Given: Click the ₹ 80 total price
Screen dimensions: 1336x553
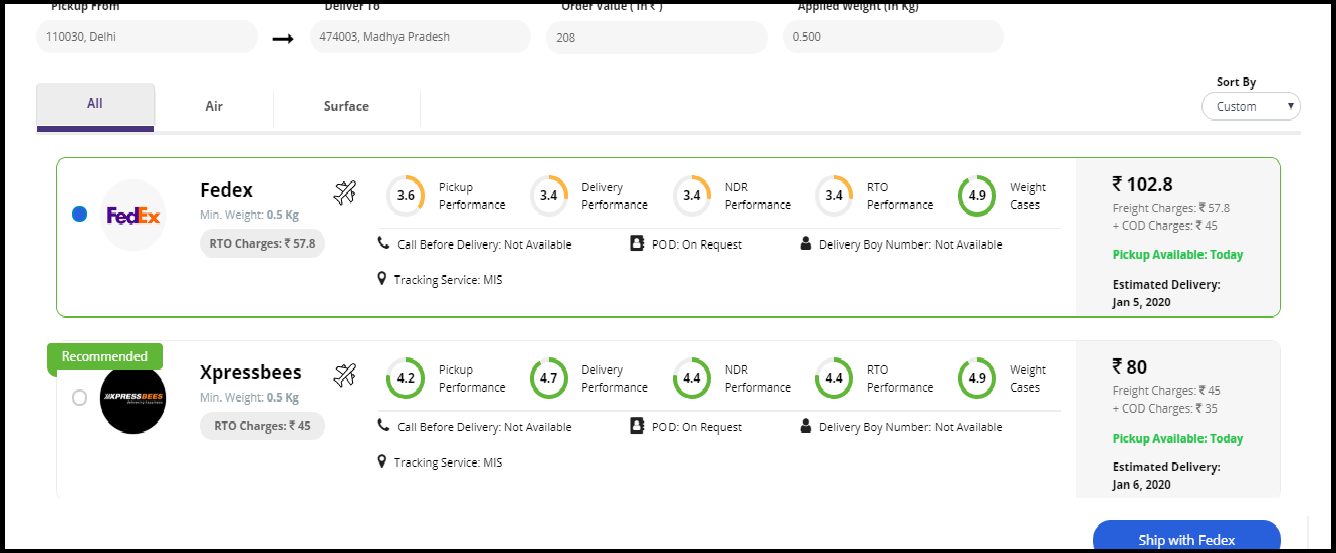Looking at the screenshot, I should pos(1130,367).
